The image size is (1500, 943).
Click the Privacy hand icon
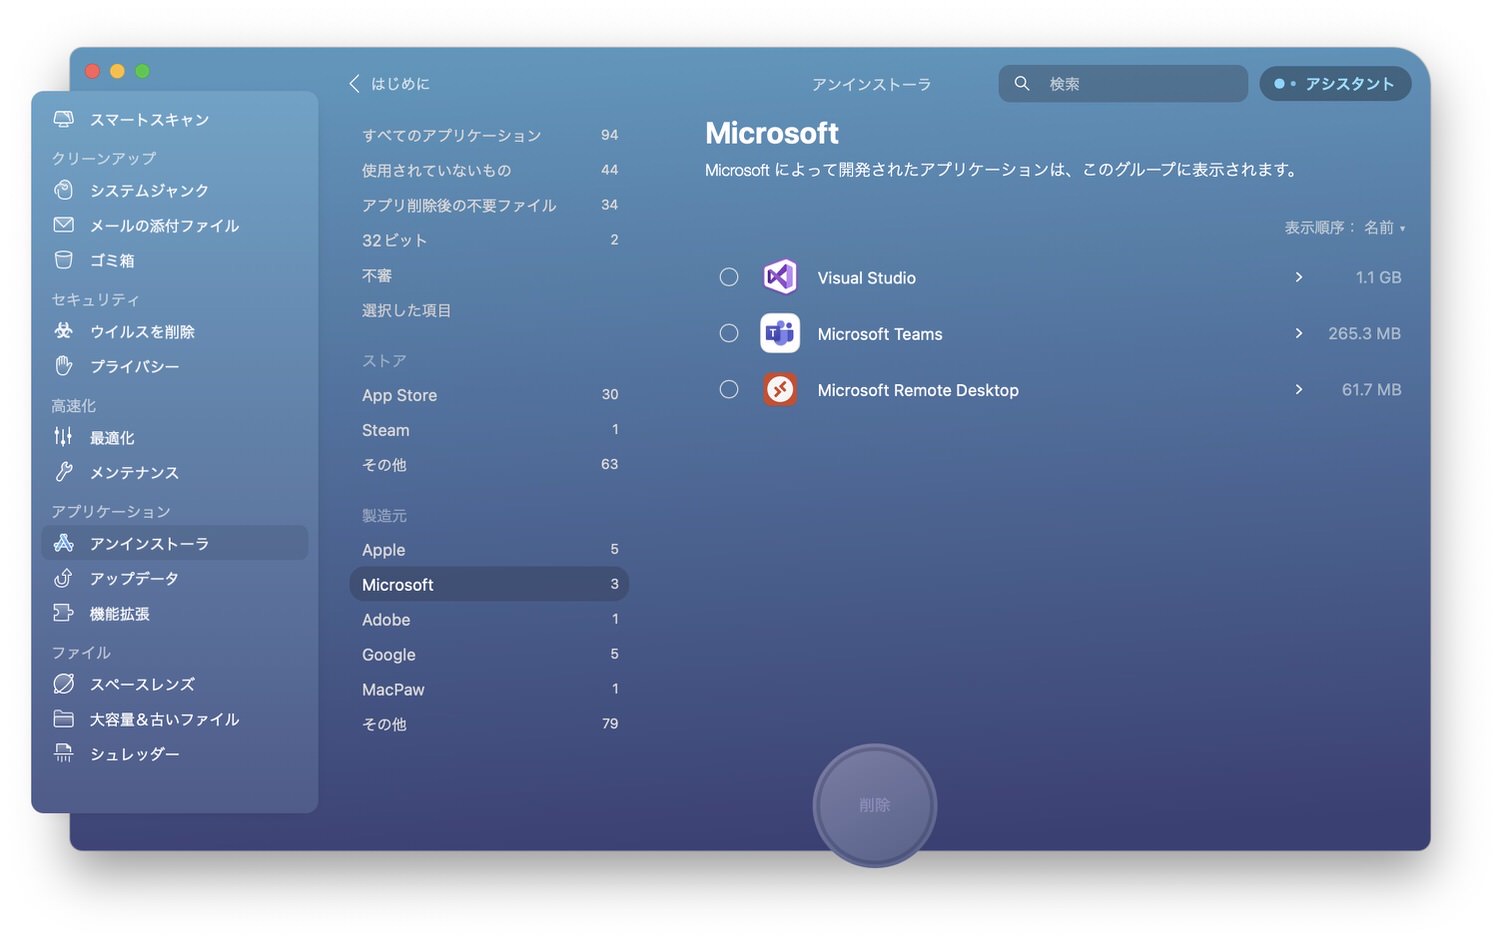[x=63, y=366]
